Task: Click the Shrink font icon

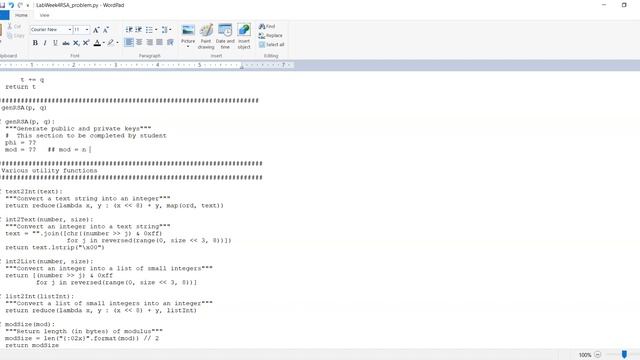Action: [x=106, y=30]
